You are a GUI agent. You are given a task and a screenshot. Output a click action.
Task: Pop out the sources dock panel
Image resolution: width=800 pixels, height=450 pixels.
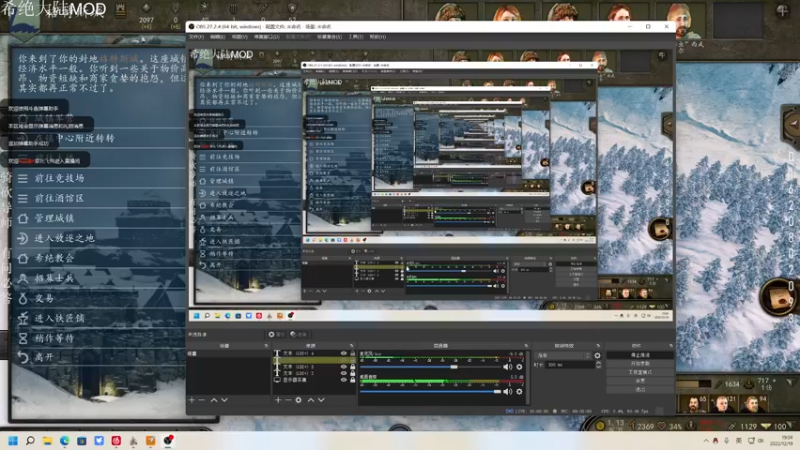352,345
